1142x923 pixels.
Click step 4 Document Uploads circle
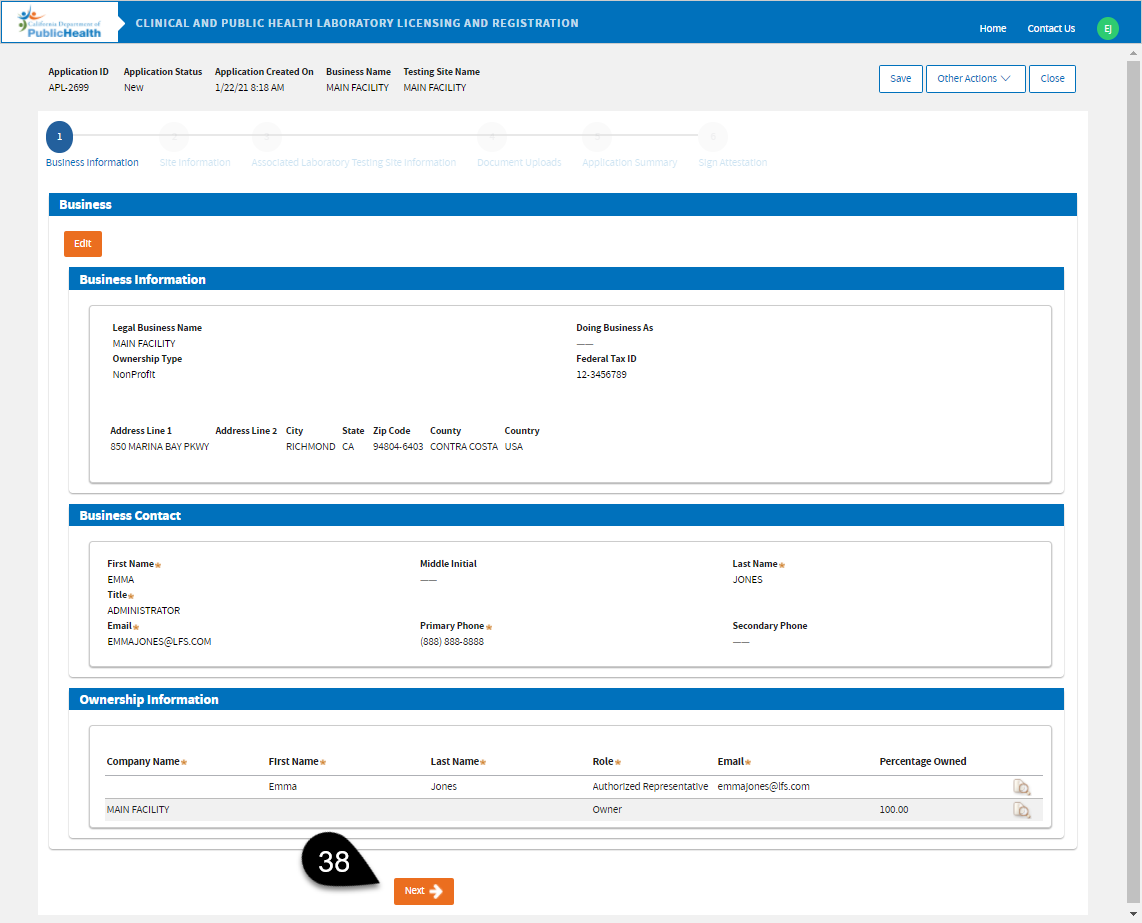point(491,136)
